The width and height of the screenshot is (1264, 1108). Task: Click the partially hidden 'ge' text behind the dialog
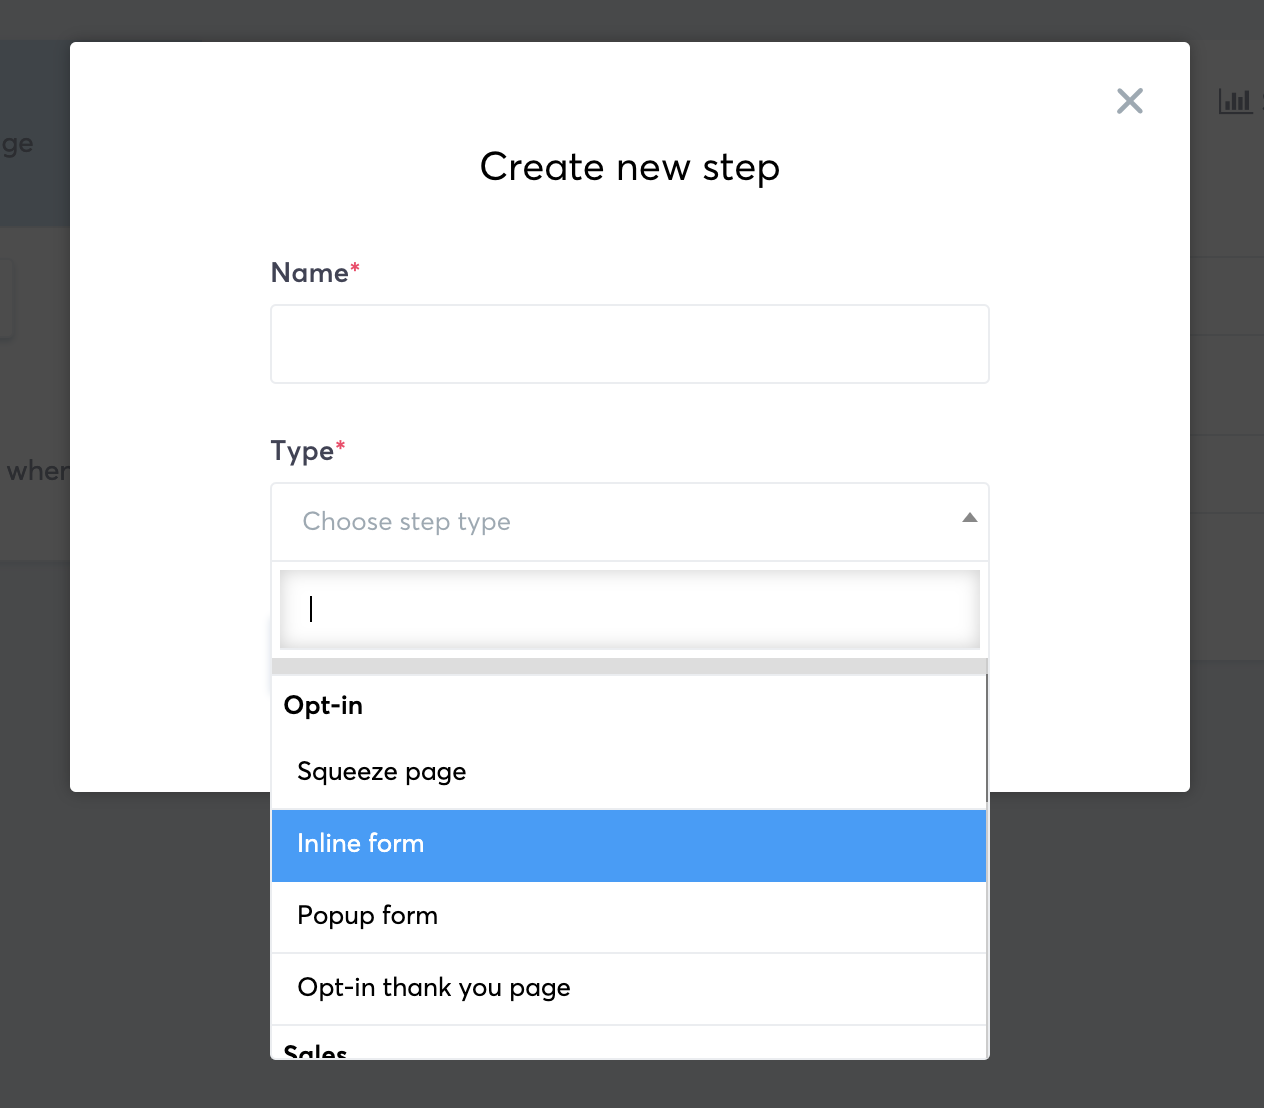click(18, 144)
